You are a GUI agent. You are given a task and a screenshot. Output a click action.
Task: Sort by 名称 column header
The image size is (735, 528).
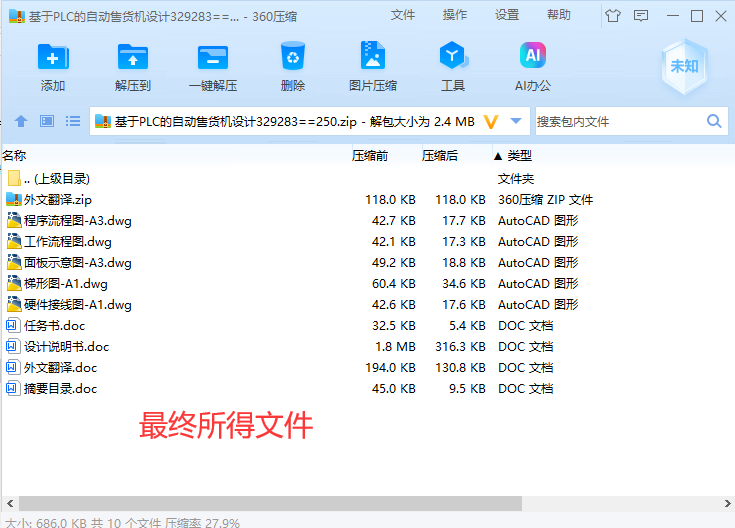point(14,156)
